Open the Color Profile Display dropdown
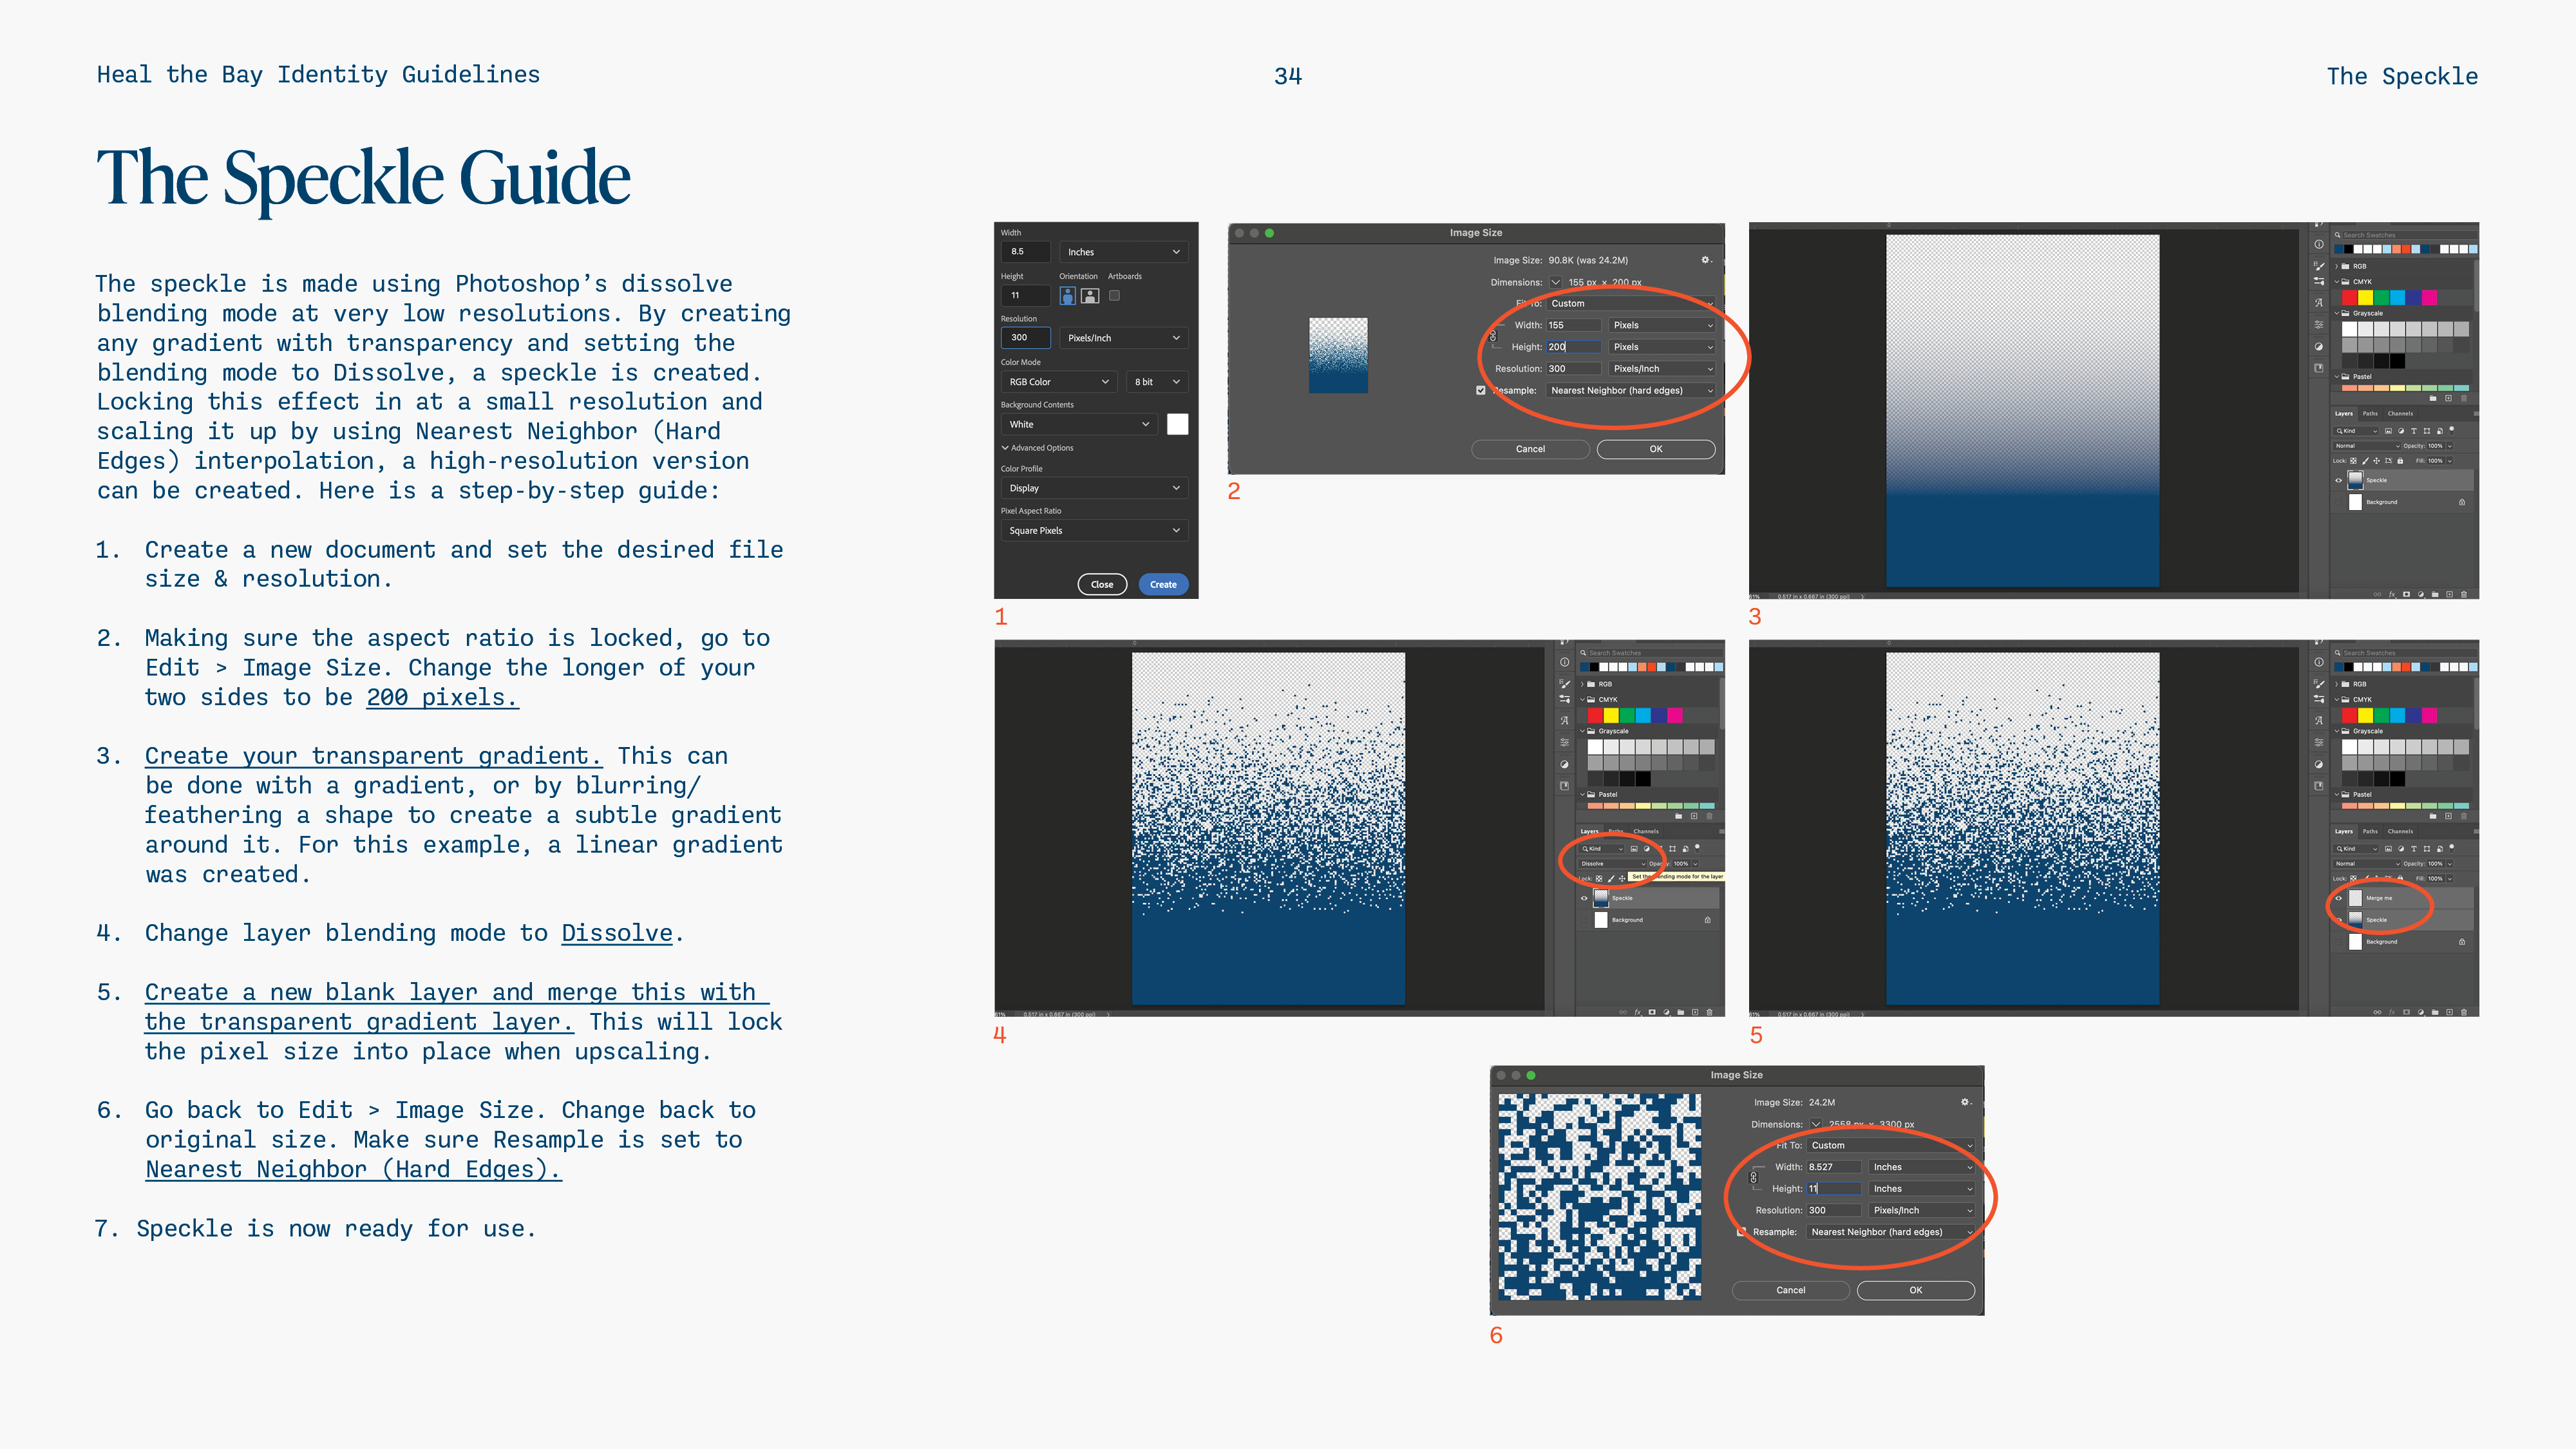 (1093, 488)
